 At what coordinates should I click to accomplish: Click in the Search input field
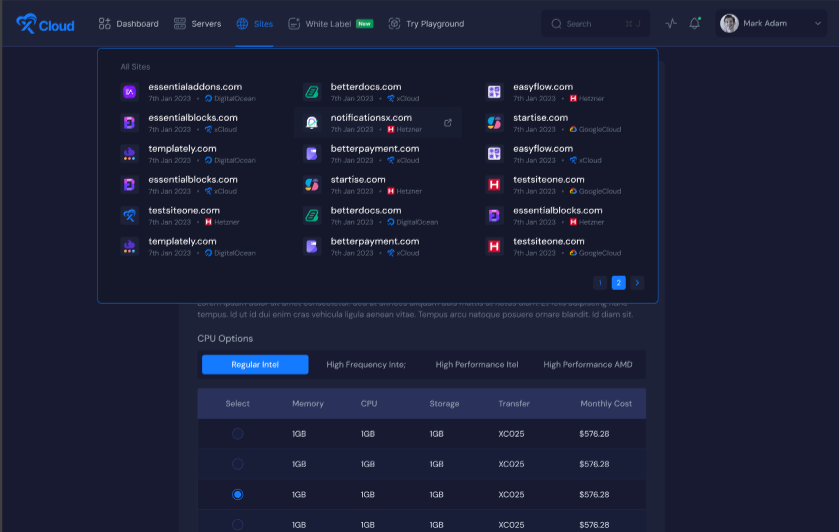click(596, 24)
